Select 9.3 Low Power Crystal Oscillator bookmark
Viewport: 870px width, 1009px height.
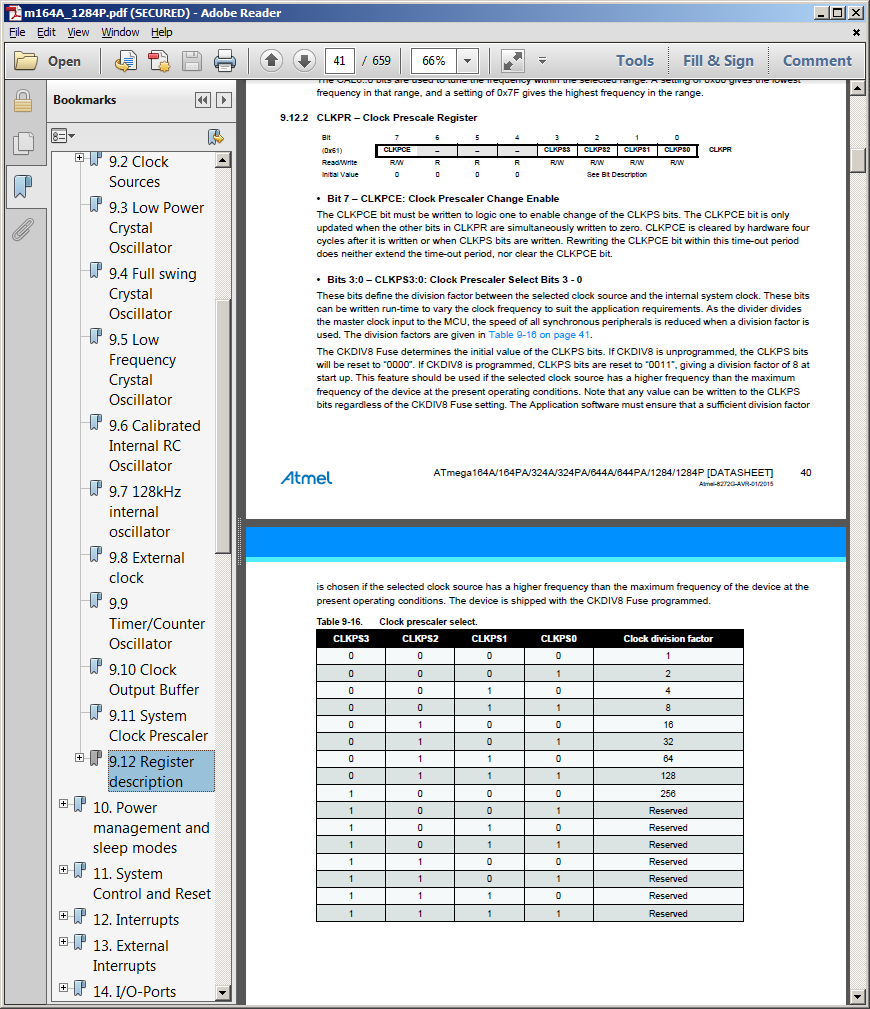(x=156, y=228)
